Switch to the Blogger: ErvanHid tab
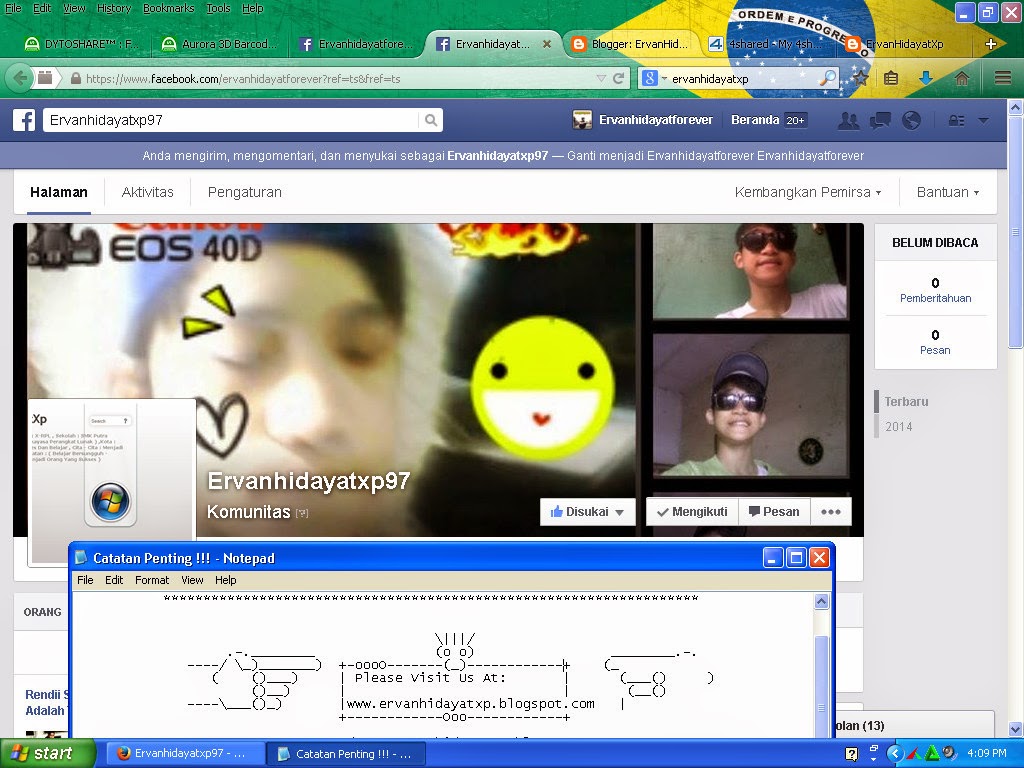 click(x=630, y=44)
